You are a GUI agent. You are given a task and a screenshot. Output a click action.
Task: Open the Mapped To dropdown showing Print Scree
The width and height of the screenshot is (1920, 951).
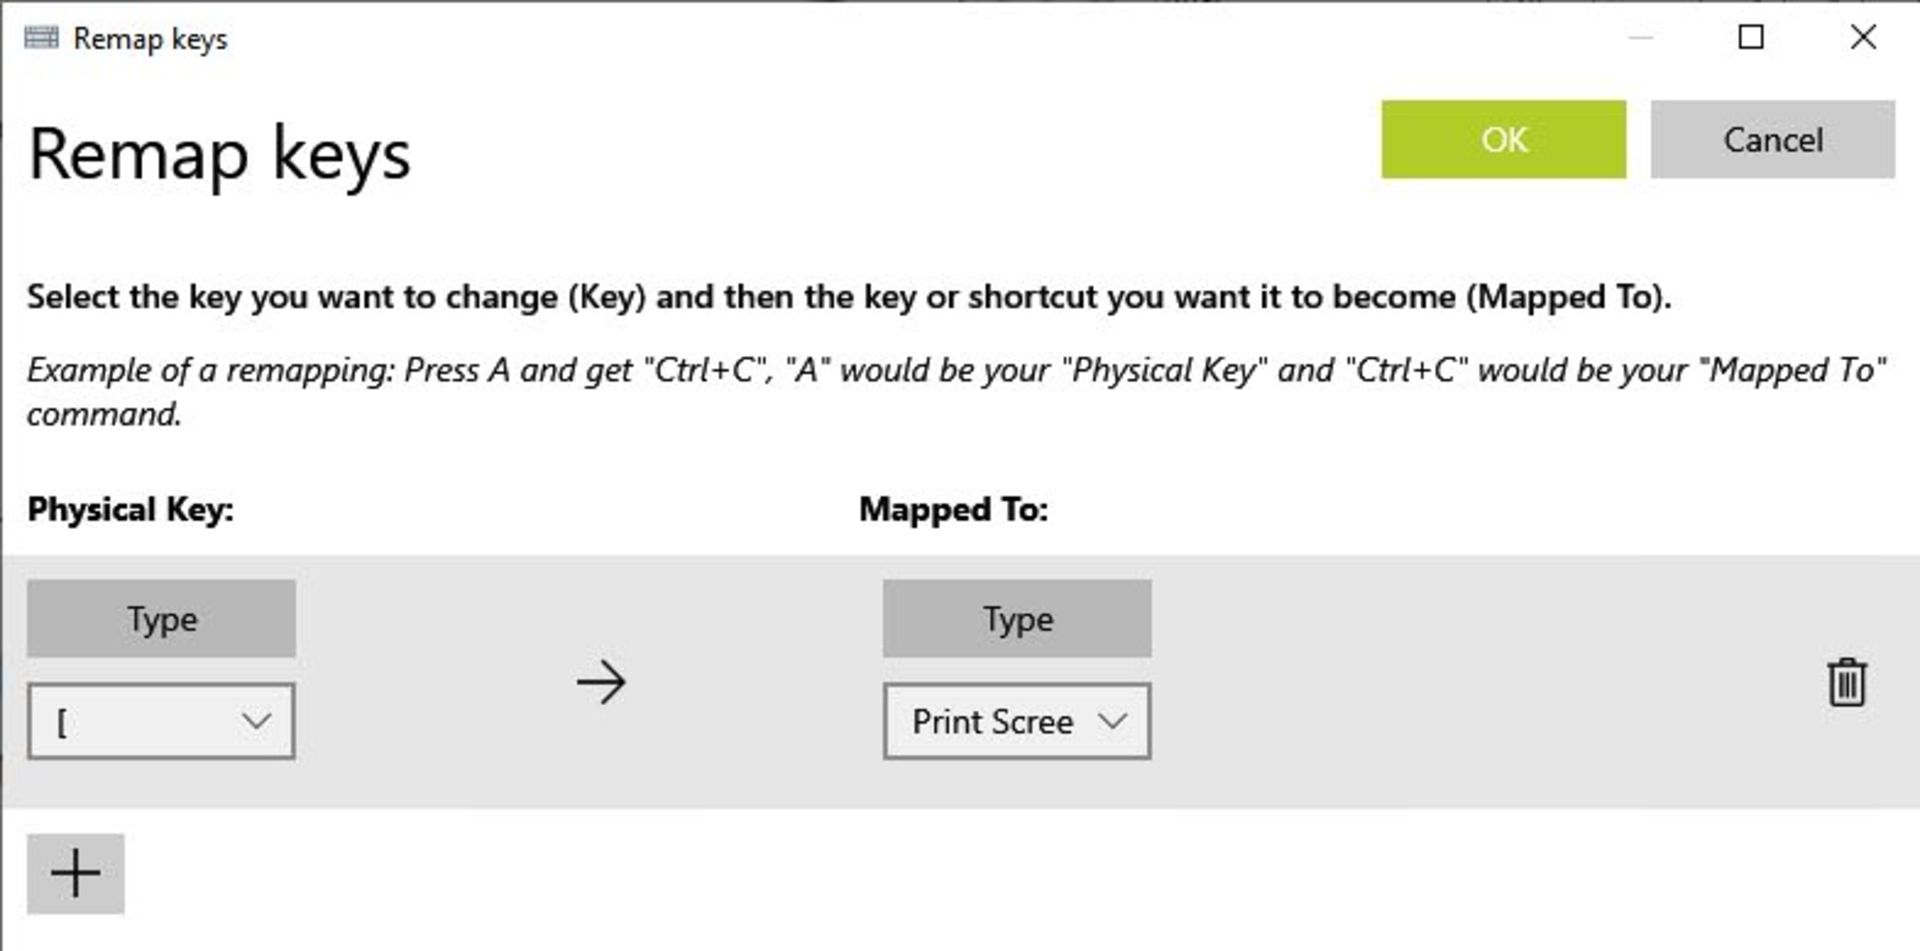pyautogui.click(x=1016, y=720)
